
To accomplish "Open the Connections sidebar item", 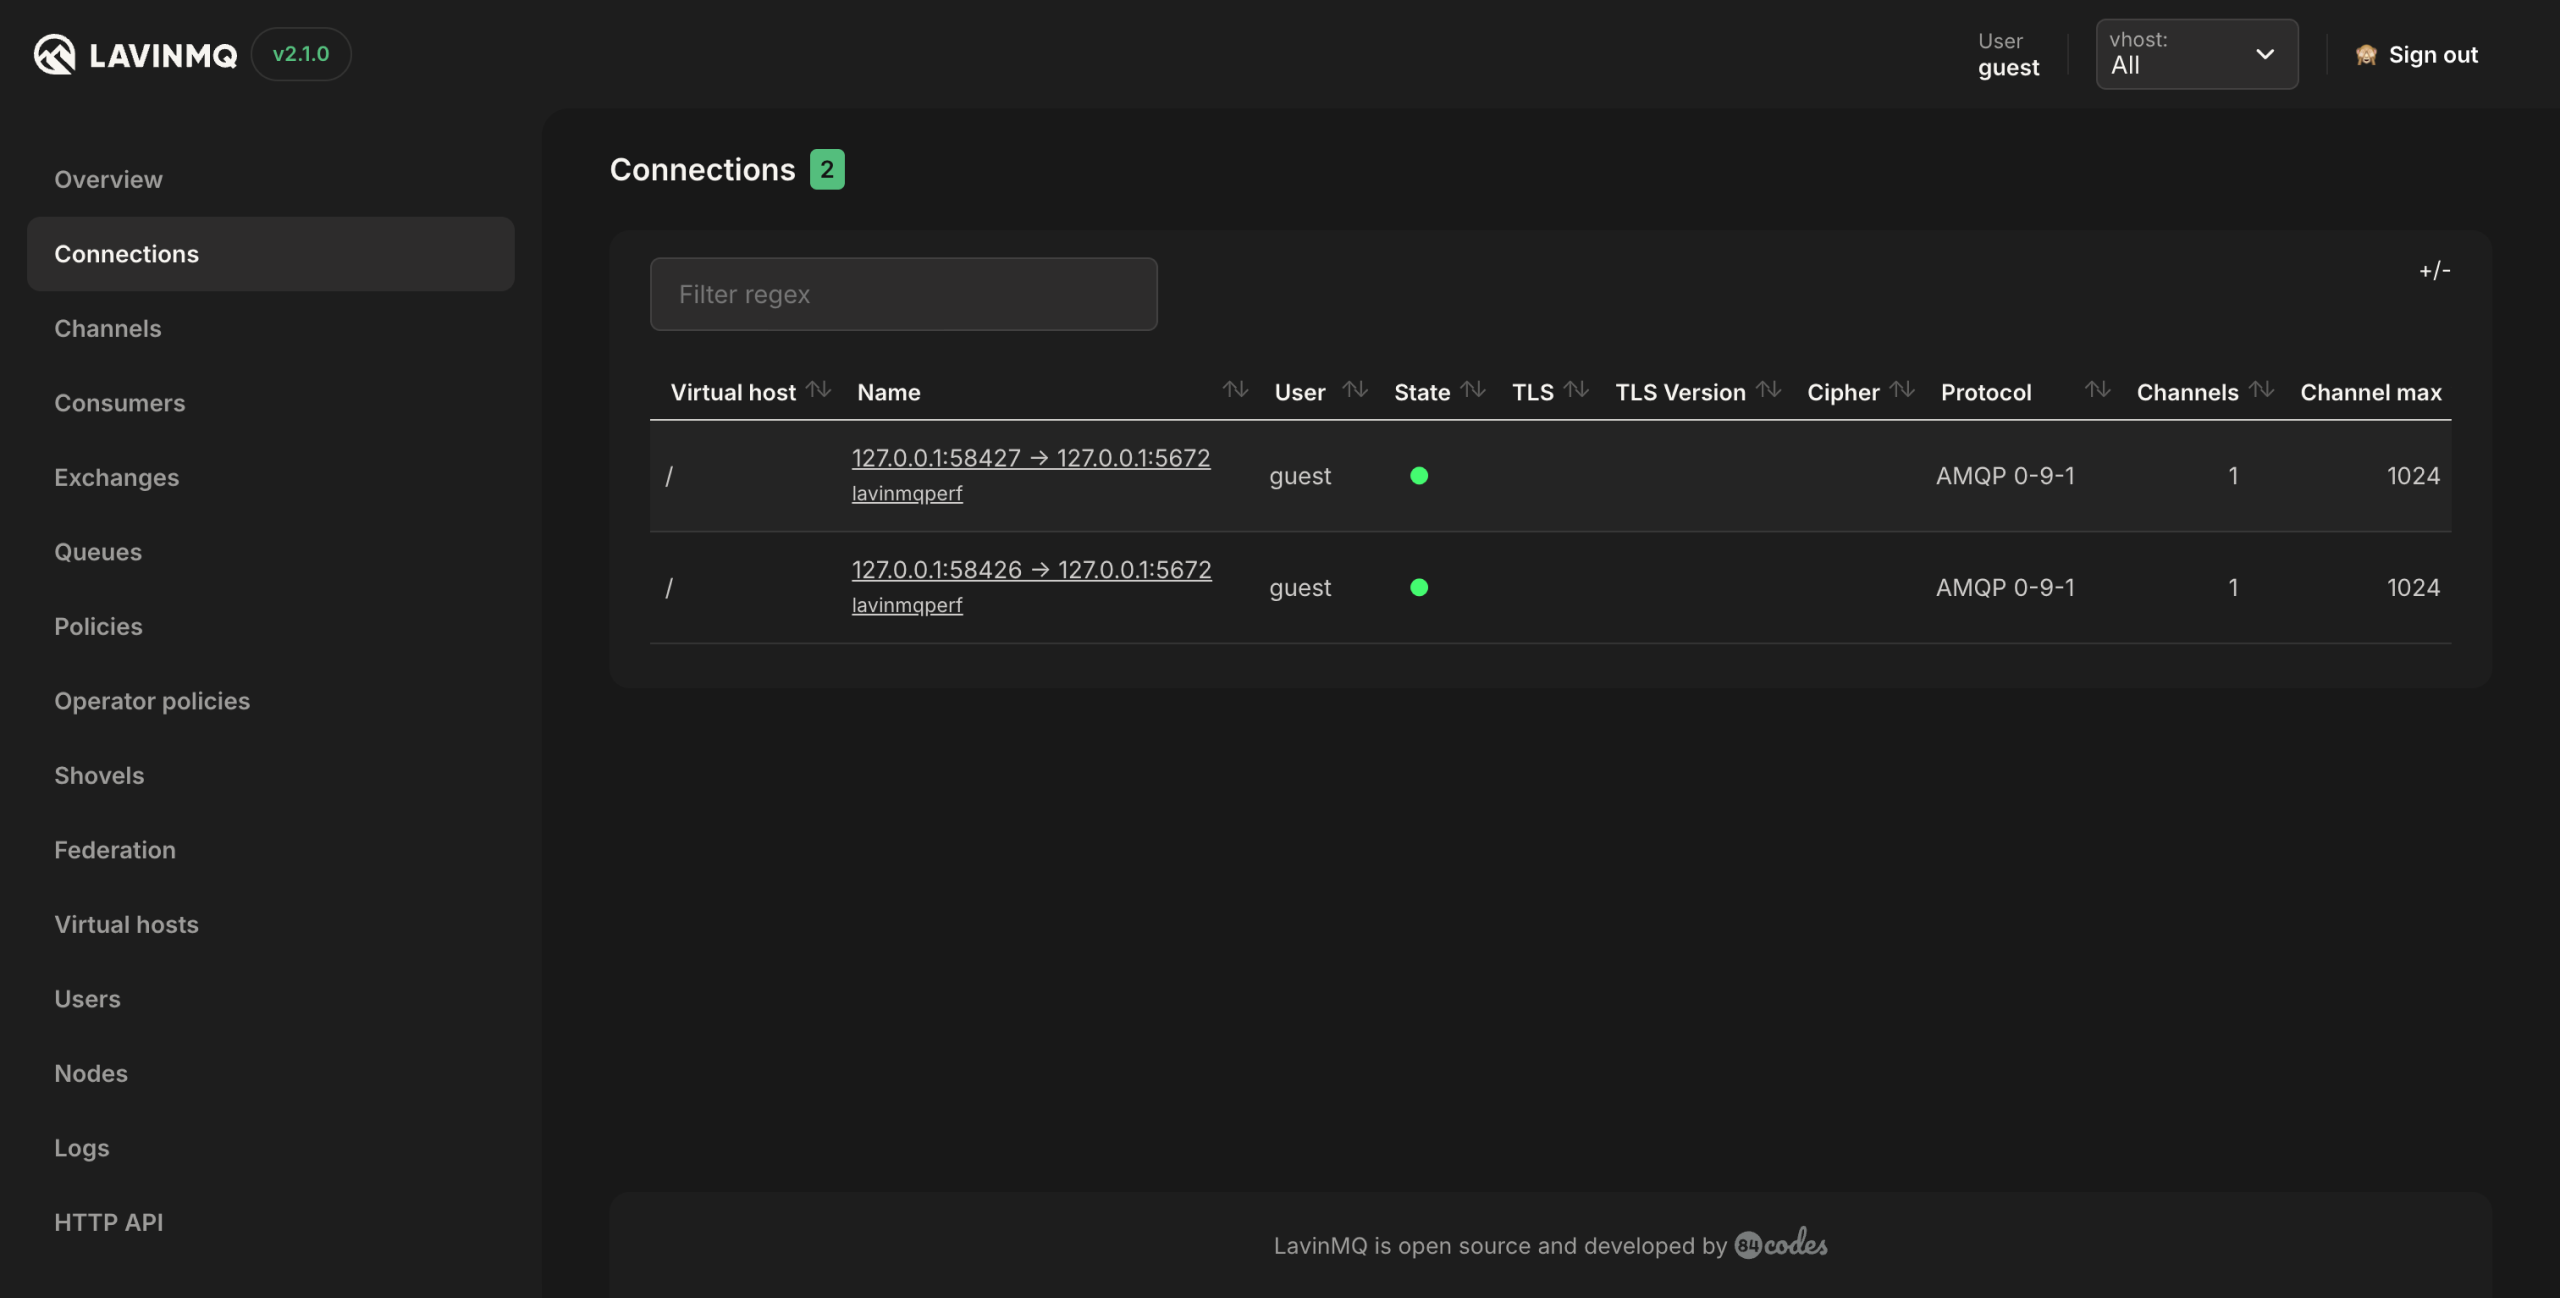I will coord(270,254).
